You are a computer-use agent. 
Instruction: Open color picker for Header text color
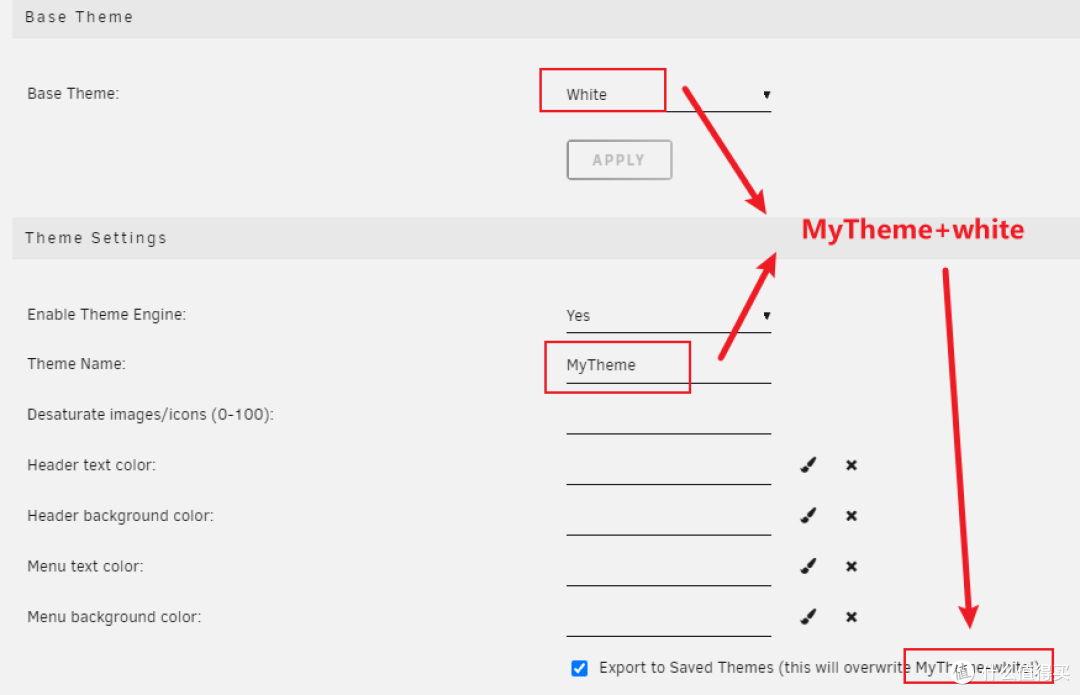click(808, 465)
